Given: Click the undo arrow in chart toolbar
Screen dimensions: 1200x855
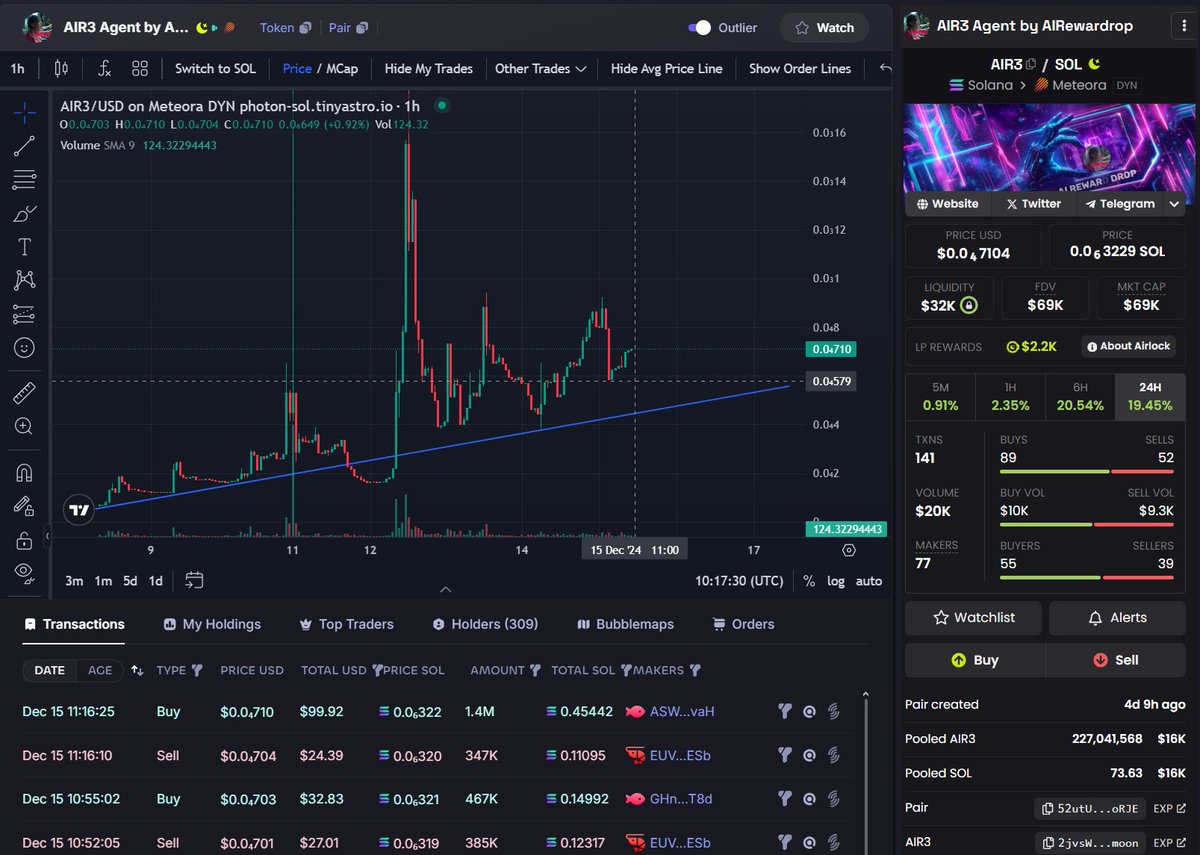Looking at the screenshot, I should pos(884,68).
